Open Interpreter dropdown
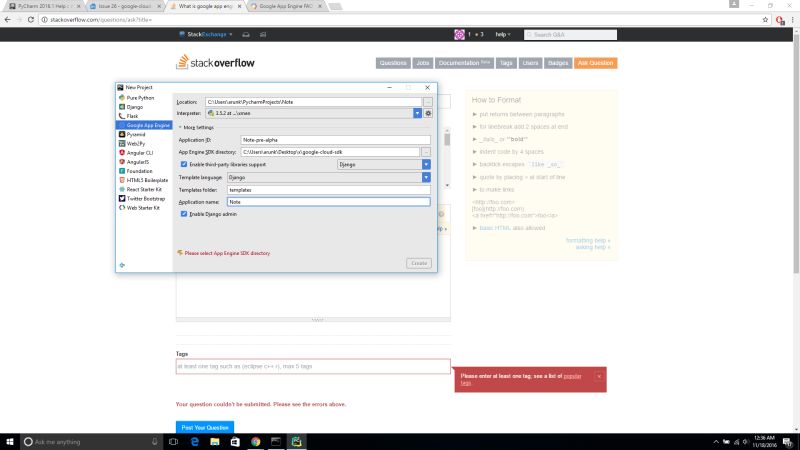The image size is (800, 450). pyautogui.click(x=417, y=113)
